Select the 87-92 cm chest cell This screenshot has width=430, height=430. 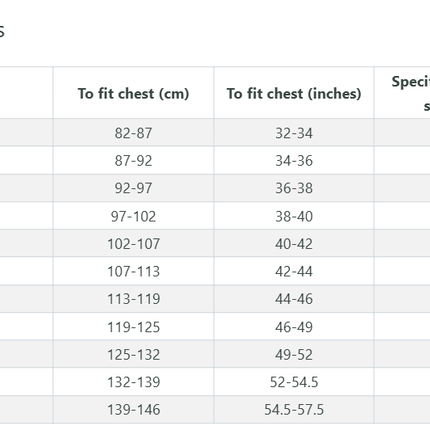133,160
